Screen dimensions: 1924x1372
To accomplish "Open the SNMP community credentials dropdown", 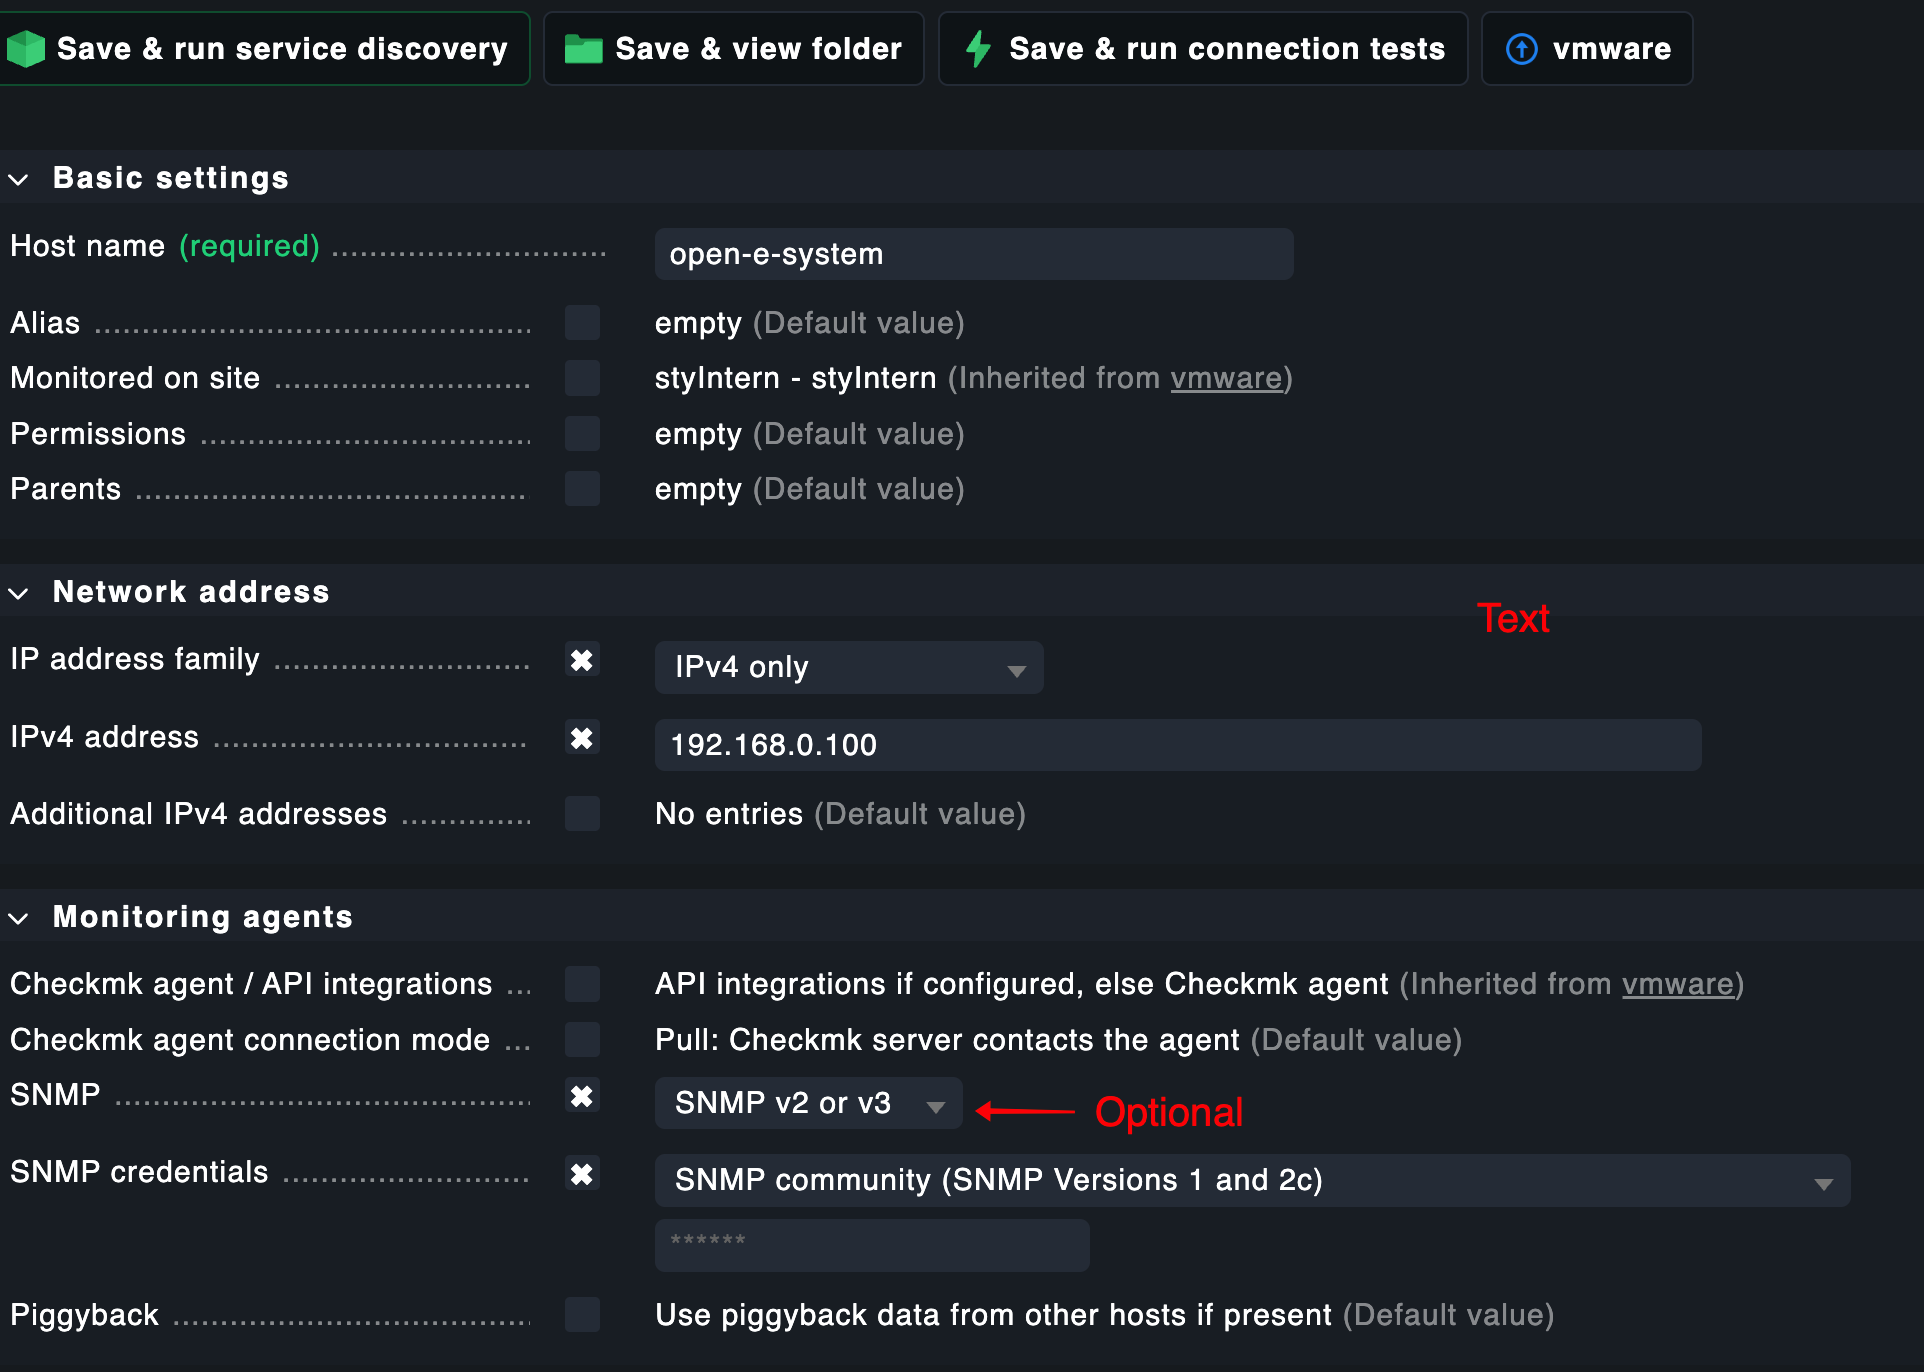I will click(x=1251, y=1181).
